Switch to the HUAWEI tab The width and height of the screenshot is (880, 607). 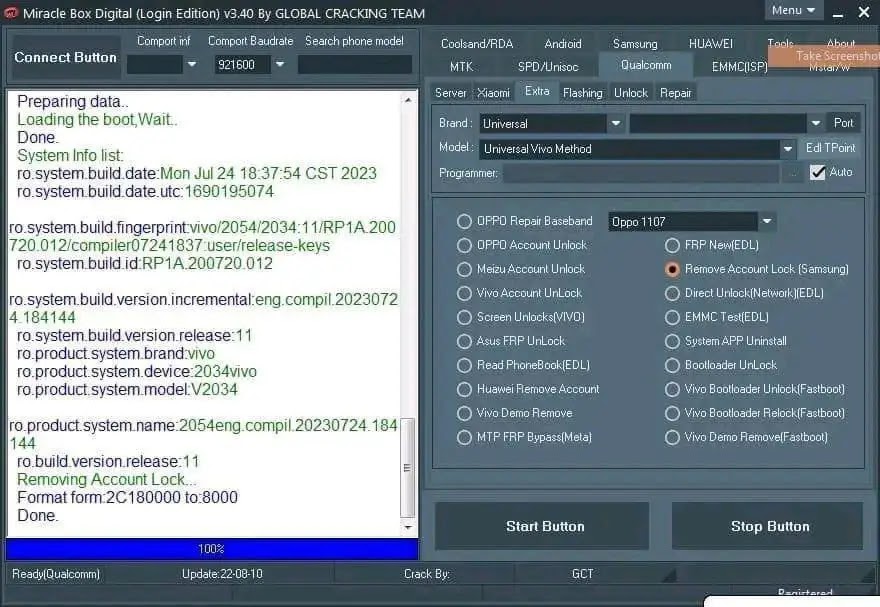(711, 44)
